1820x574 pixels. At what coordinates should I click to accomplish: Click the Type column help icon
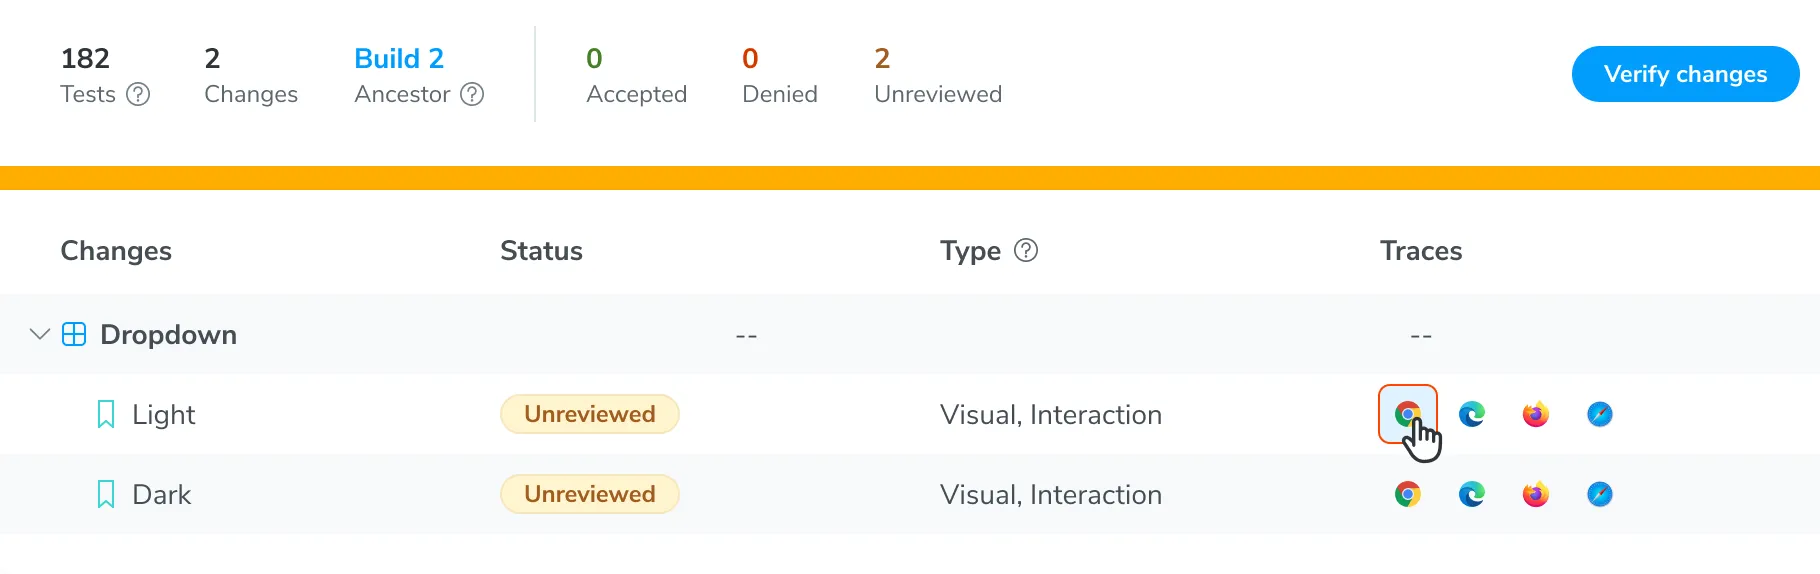[x=1026, y=250]
